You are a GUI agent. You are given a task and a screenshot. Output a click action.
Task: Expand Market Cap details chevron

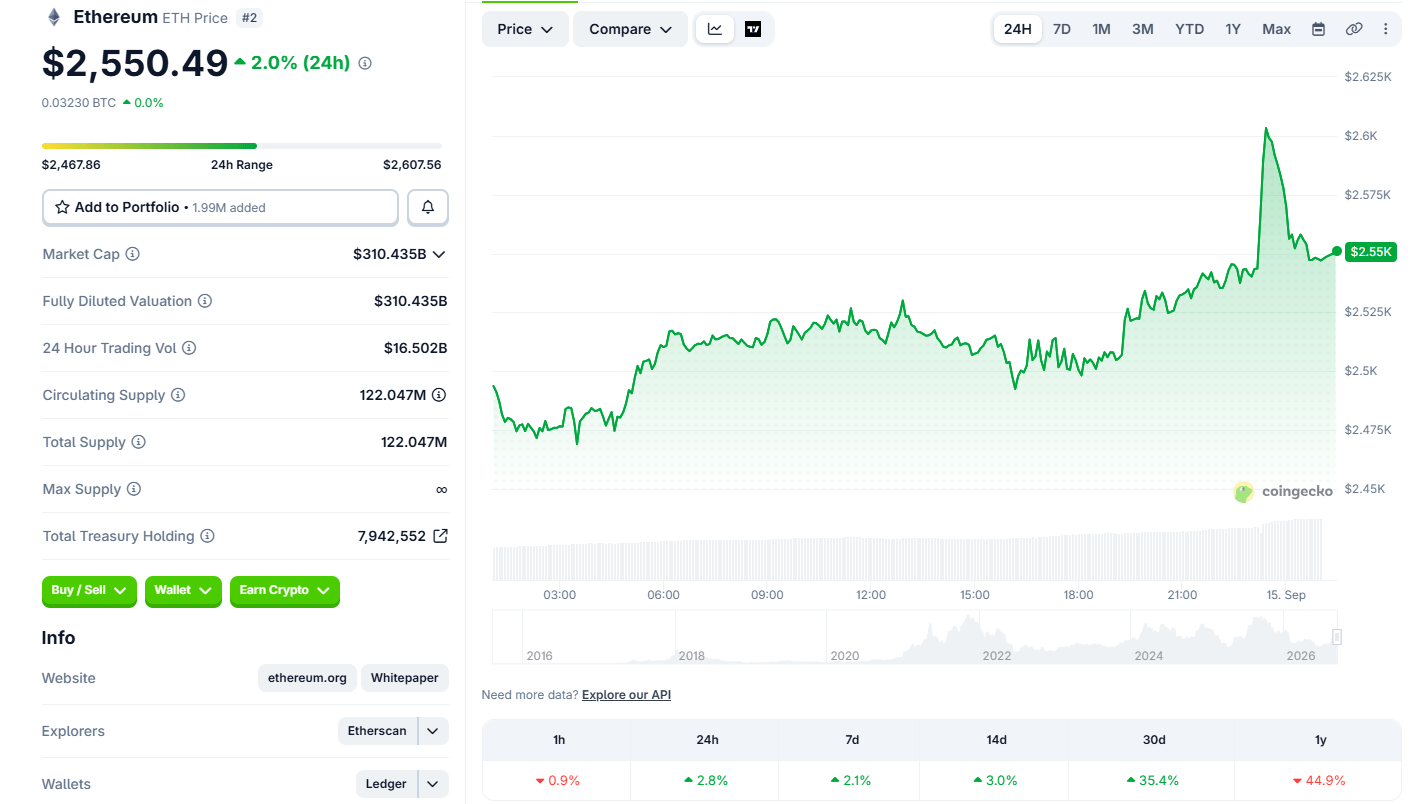tap(439, 254)
